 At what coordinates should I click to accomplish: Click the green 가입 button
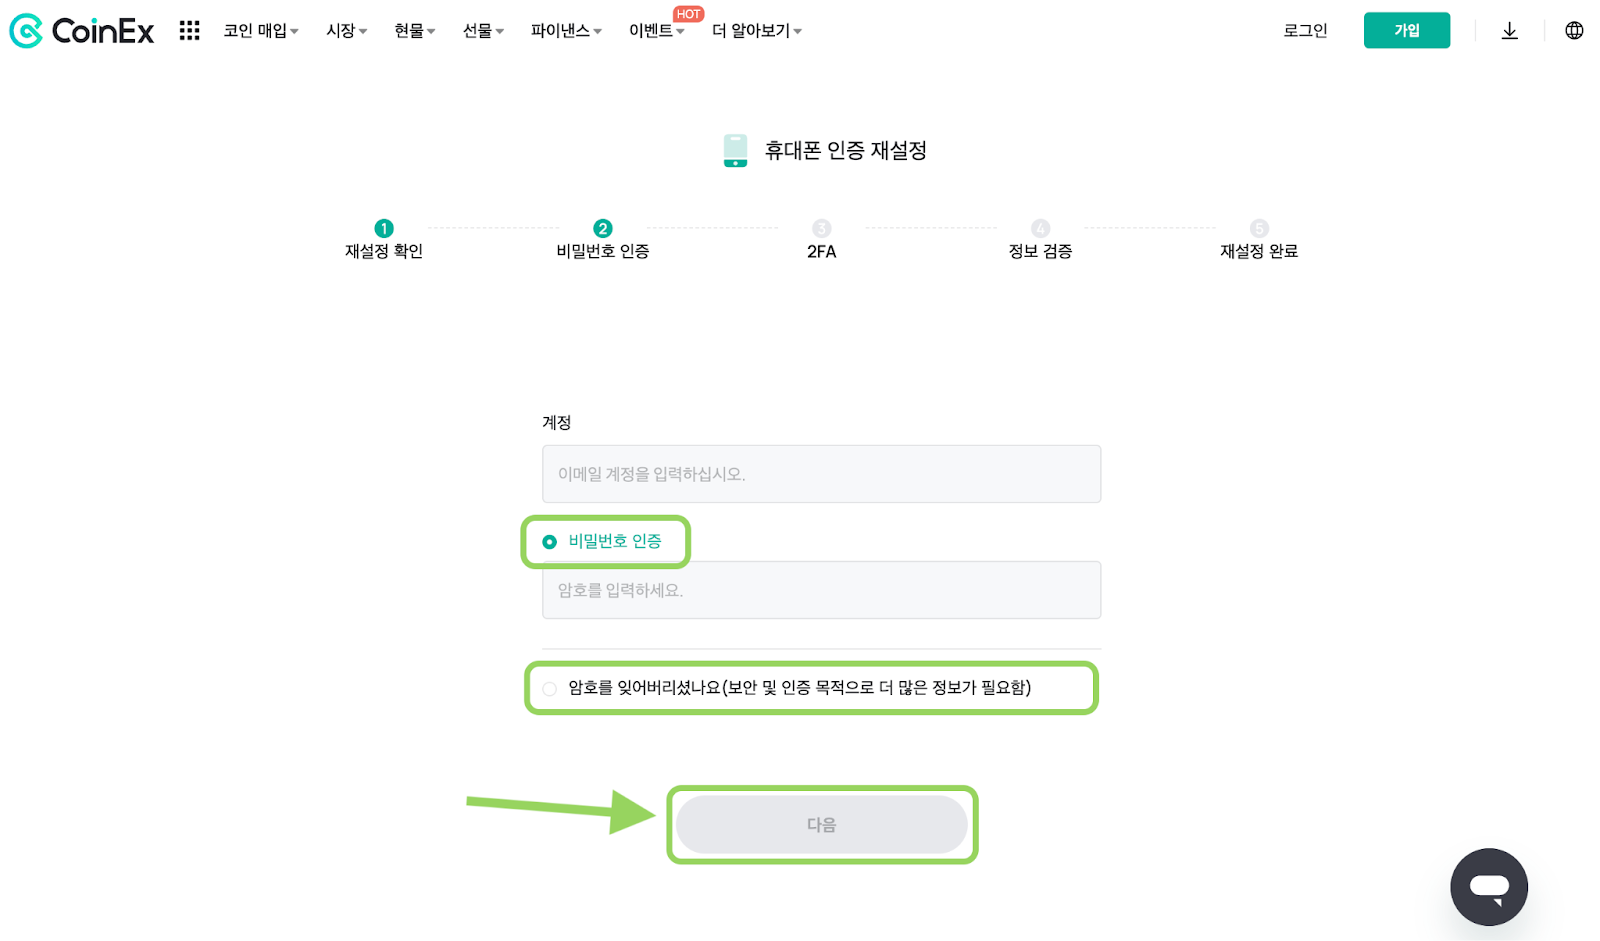1407,30
